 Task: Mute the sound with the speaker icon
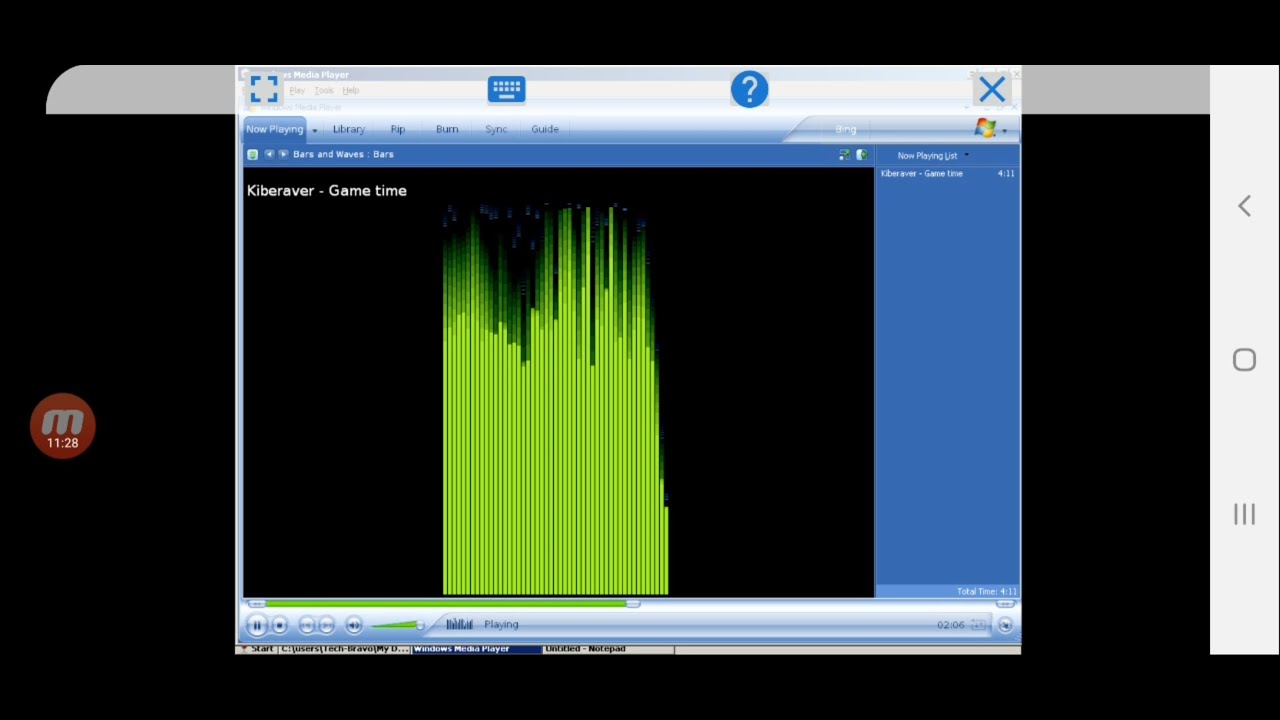pyautogui.click(x=354, y=625)
